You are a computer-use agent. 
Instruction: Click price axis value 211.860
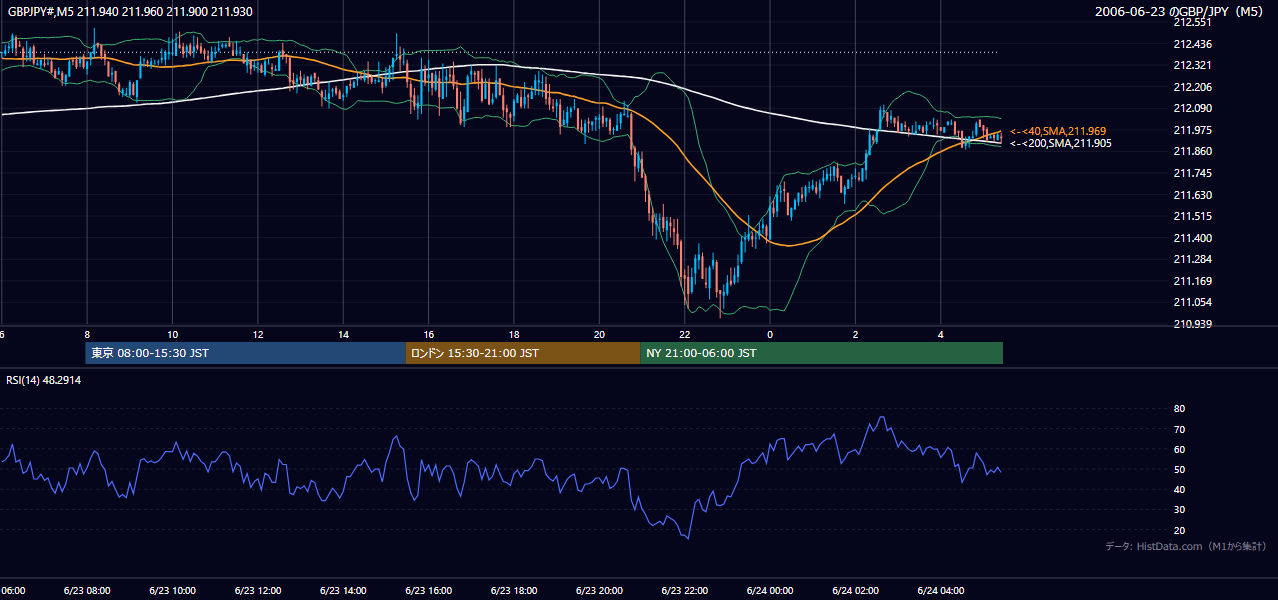[x=1192, y=151]
